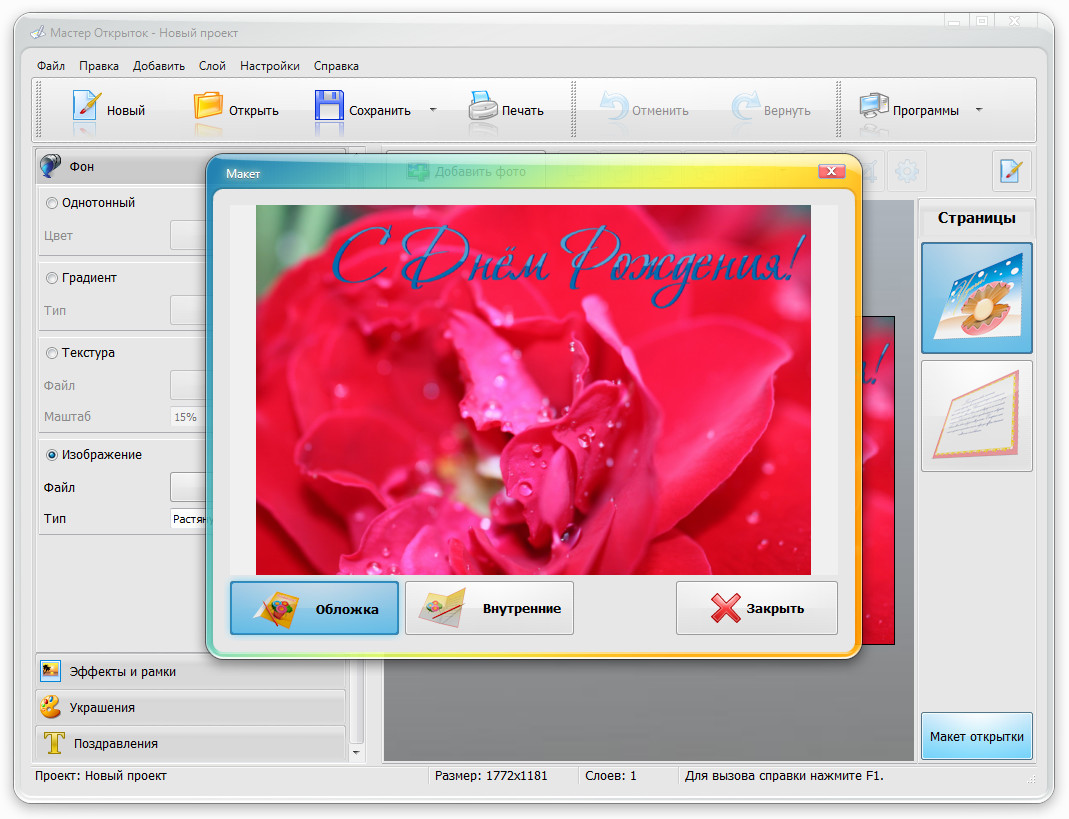Enable the Текстура background option

[52, 353]
